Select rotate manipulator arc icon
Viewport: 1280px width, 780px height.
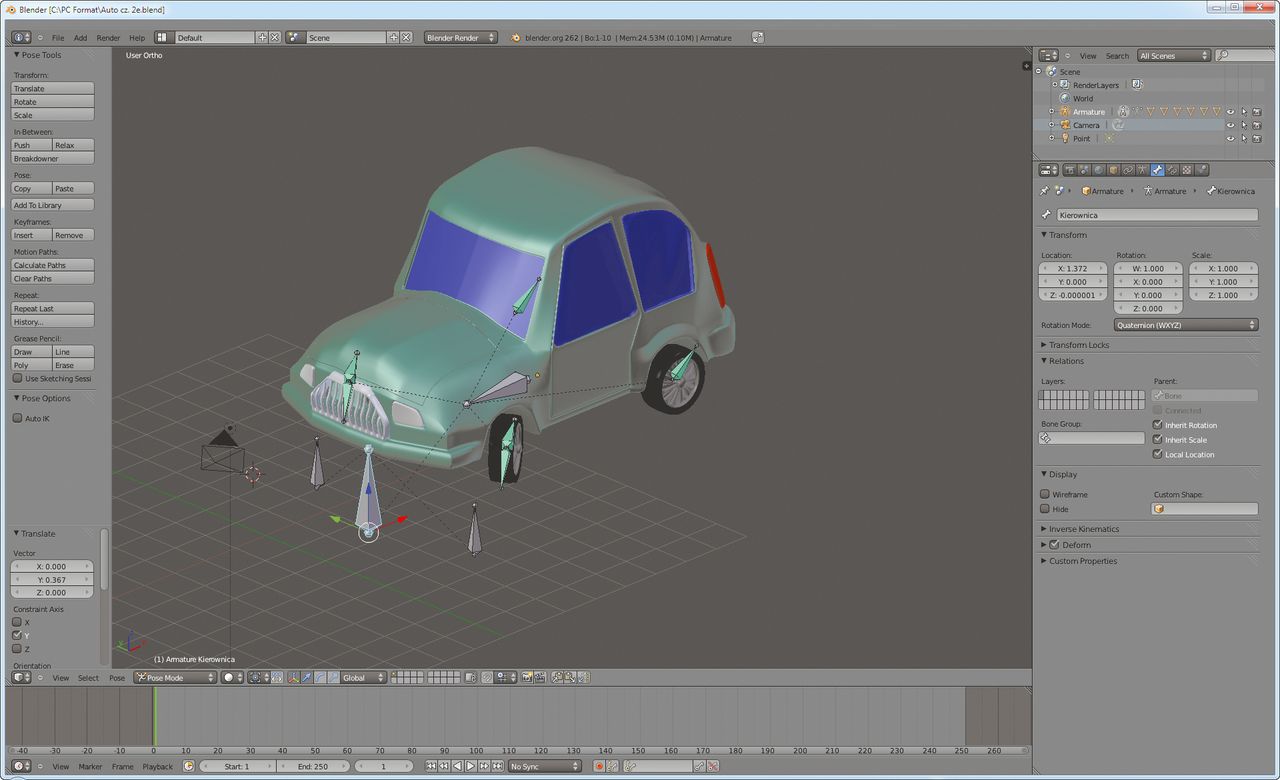coord(320,677)
